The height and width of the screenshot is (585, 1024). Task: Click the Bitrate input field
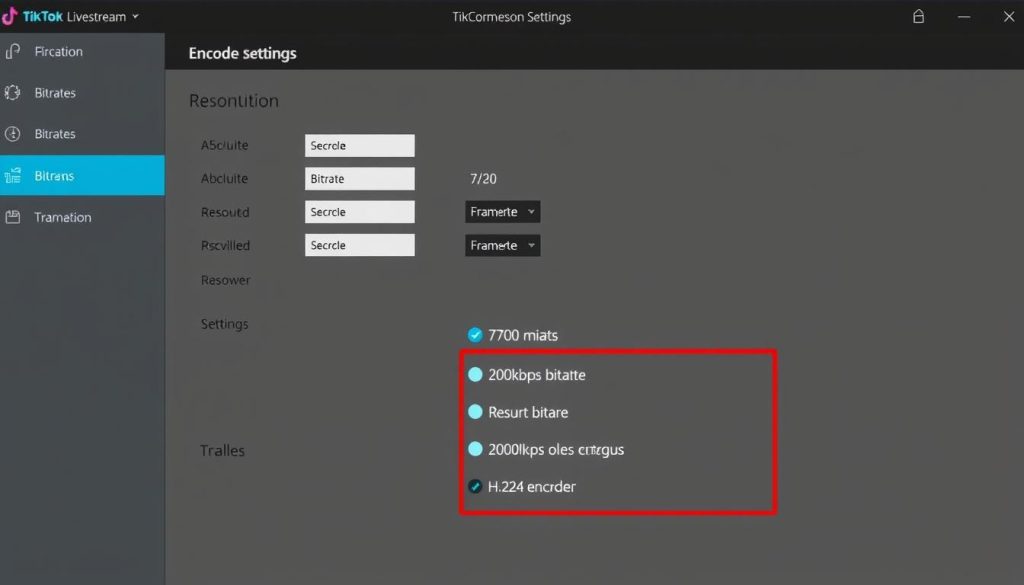coord(359,178)
